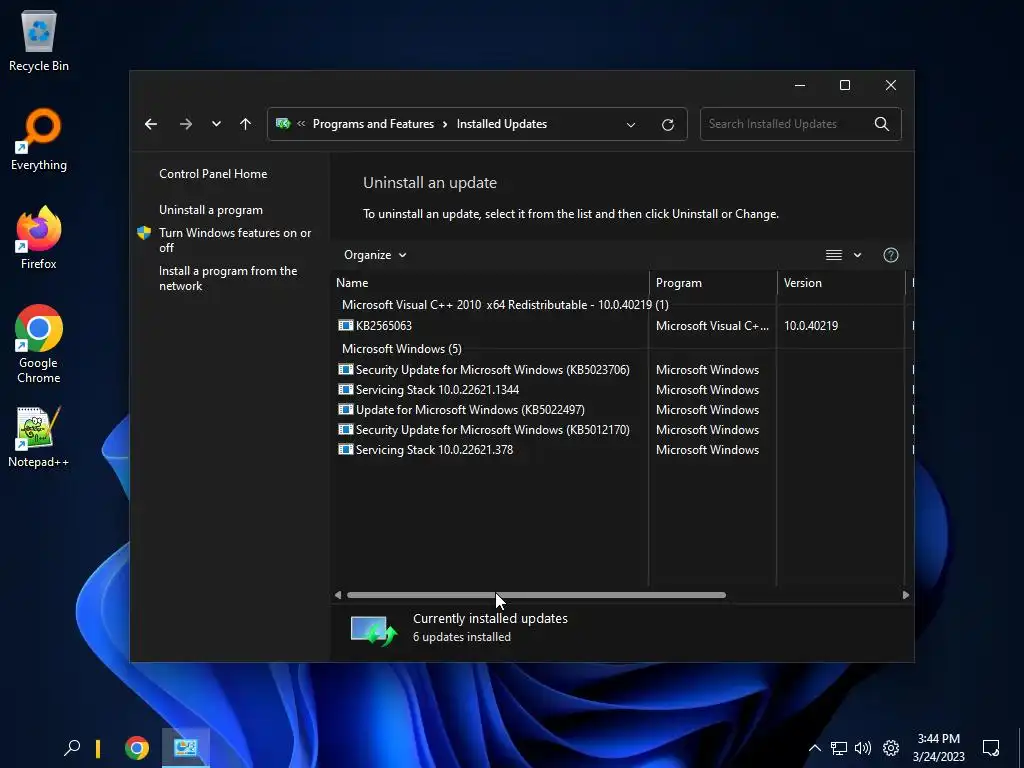Sort by the Version column header
The width and height of the screenshot is (1024, 768).
[x=840, y=283]
